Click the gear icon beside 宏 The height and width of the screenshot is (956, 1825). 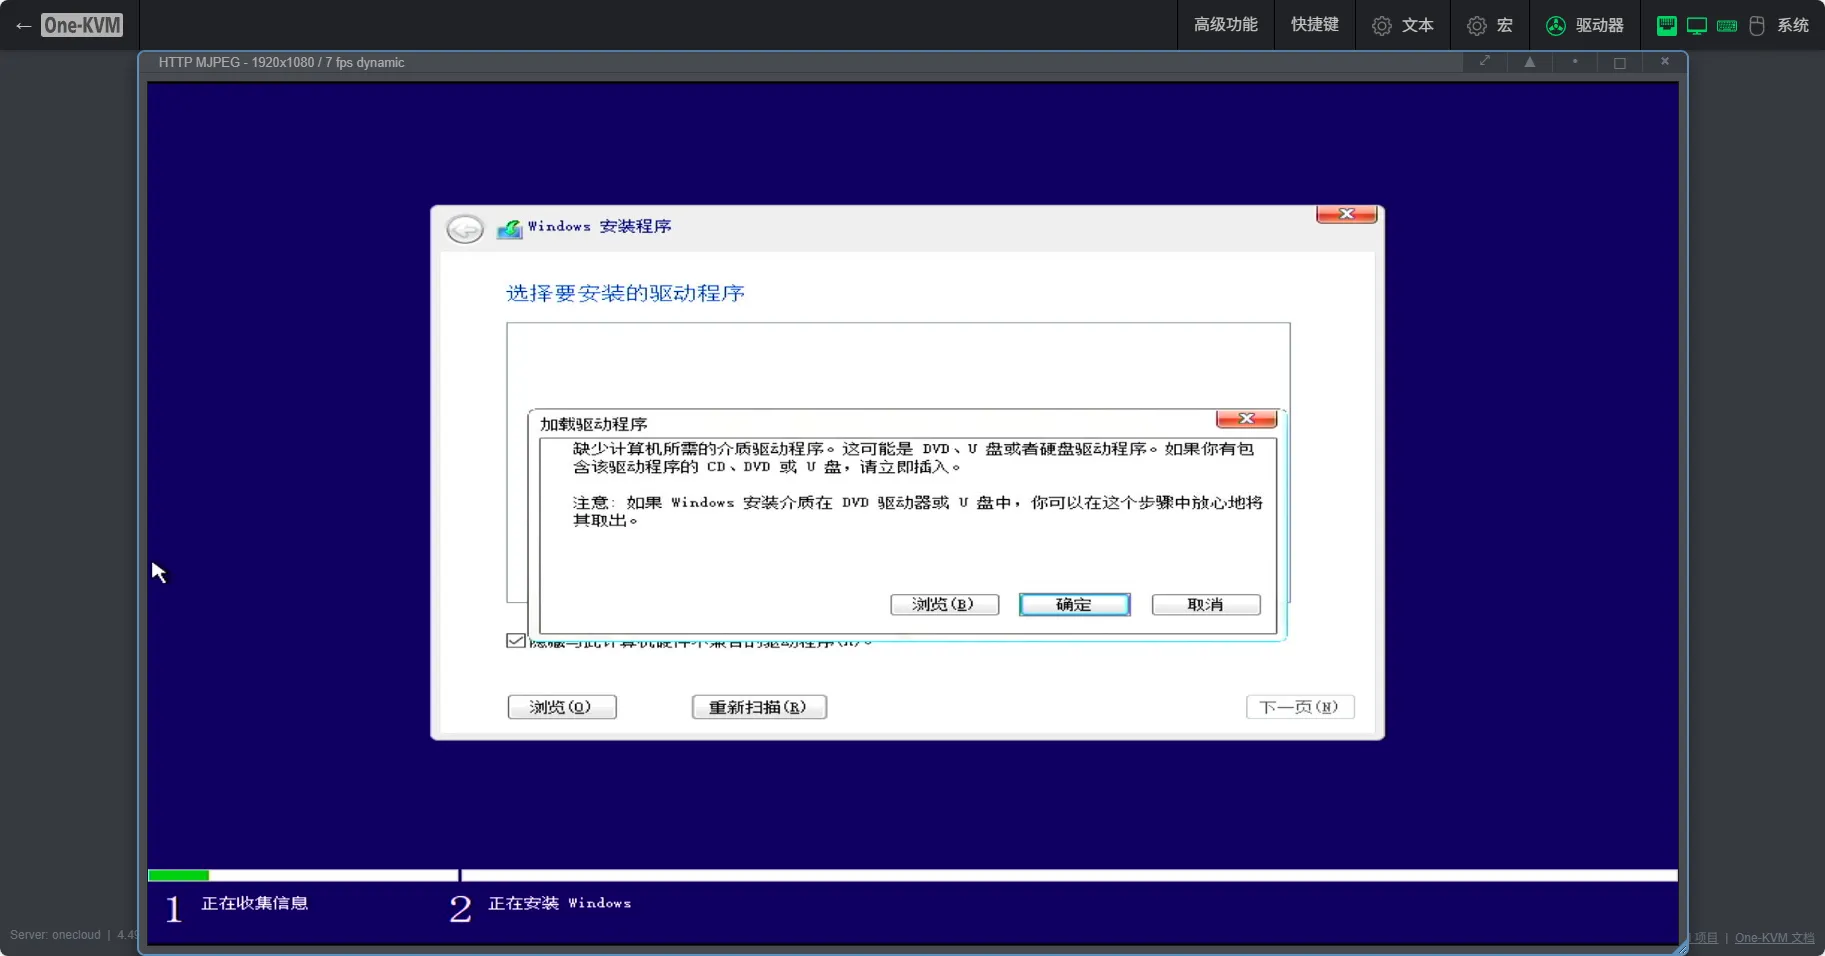tap(1476, 26)
